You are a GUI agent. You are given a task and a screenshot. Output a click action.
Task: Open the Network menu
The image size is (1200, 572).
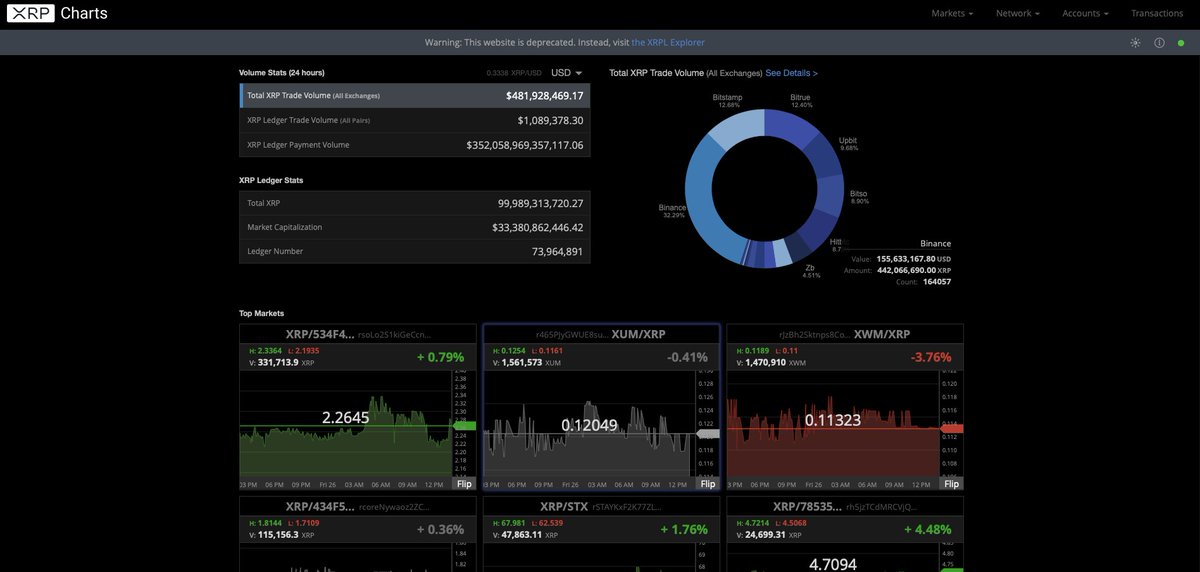(1018, 14)
